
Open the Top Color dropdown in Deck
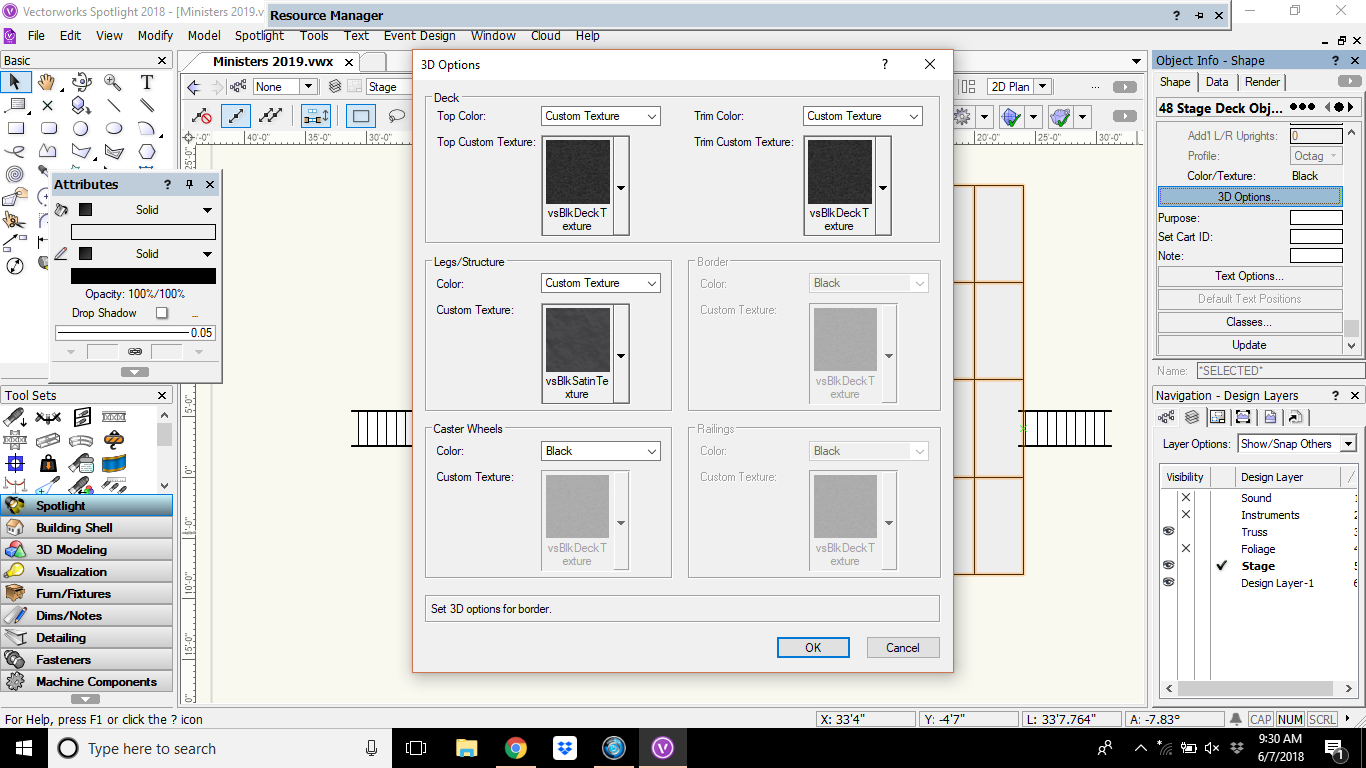click(x=600, y=116)
